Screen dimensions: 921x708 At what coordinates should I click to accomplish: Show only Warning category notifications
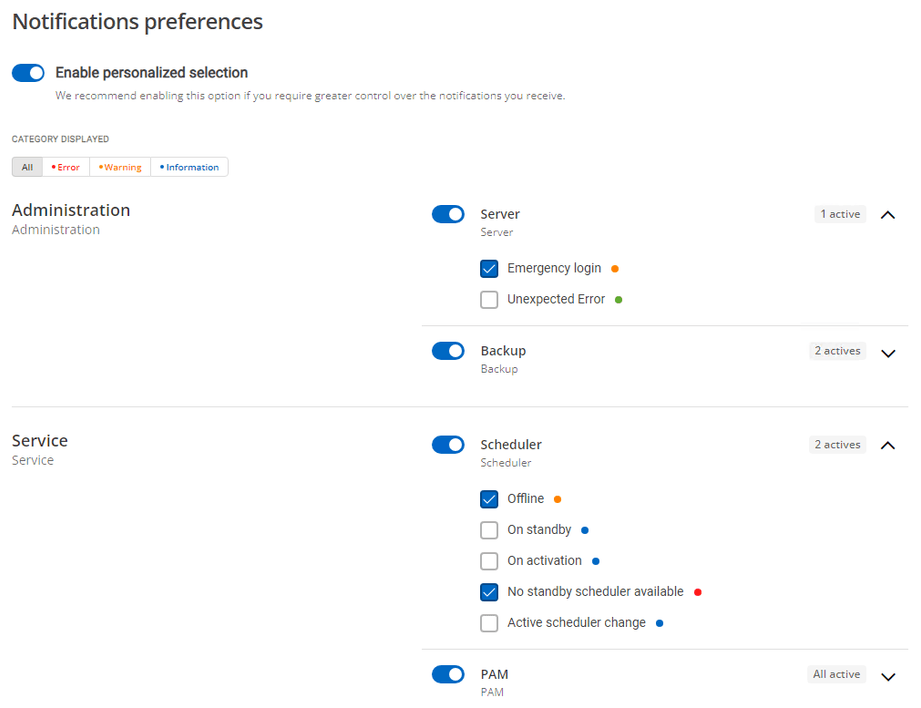pos(120,167)
